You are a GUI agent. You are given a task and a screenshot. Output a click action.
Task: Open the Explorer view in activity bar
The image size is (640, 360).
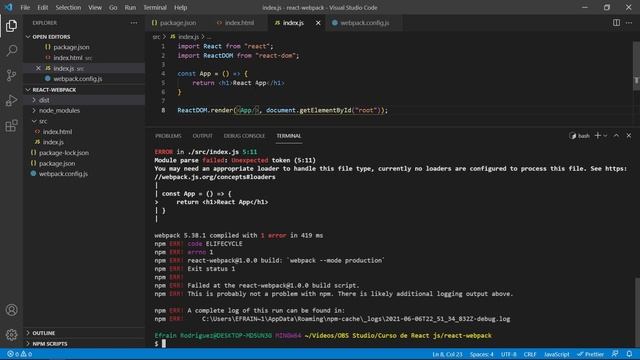11,26
